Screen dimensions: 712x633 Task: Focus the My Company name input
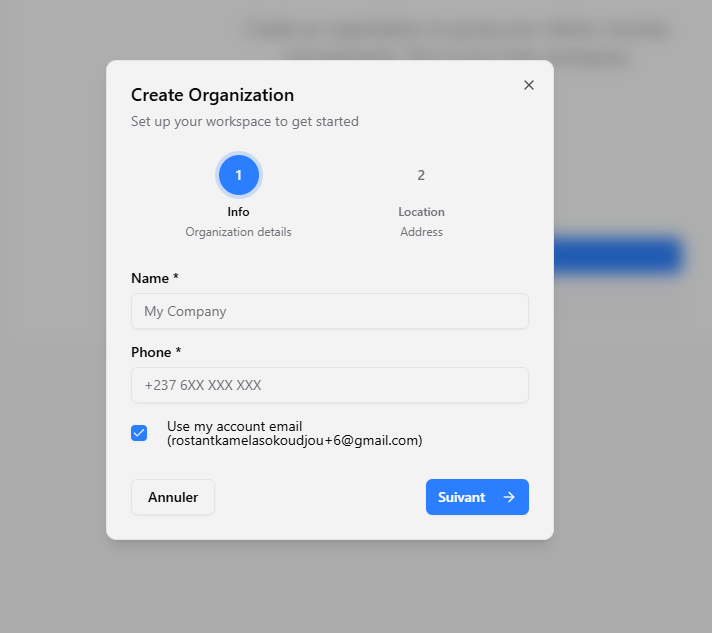coord(329,311)
